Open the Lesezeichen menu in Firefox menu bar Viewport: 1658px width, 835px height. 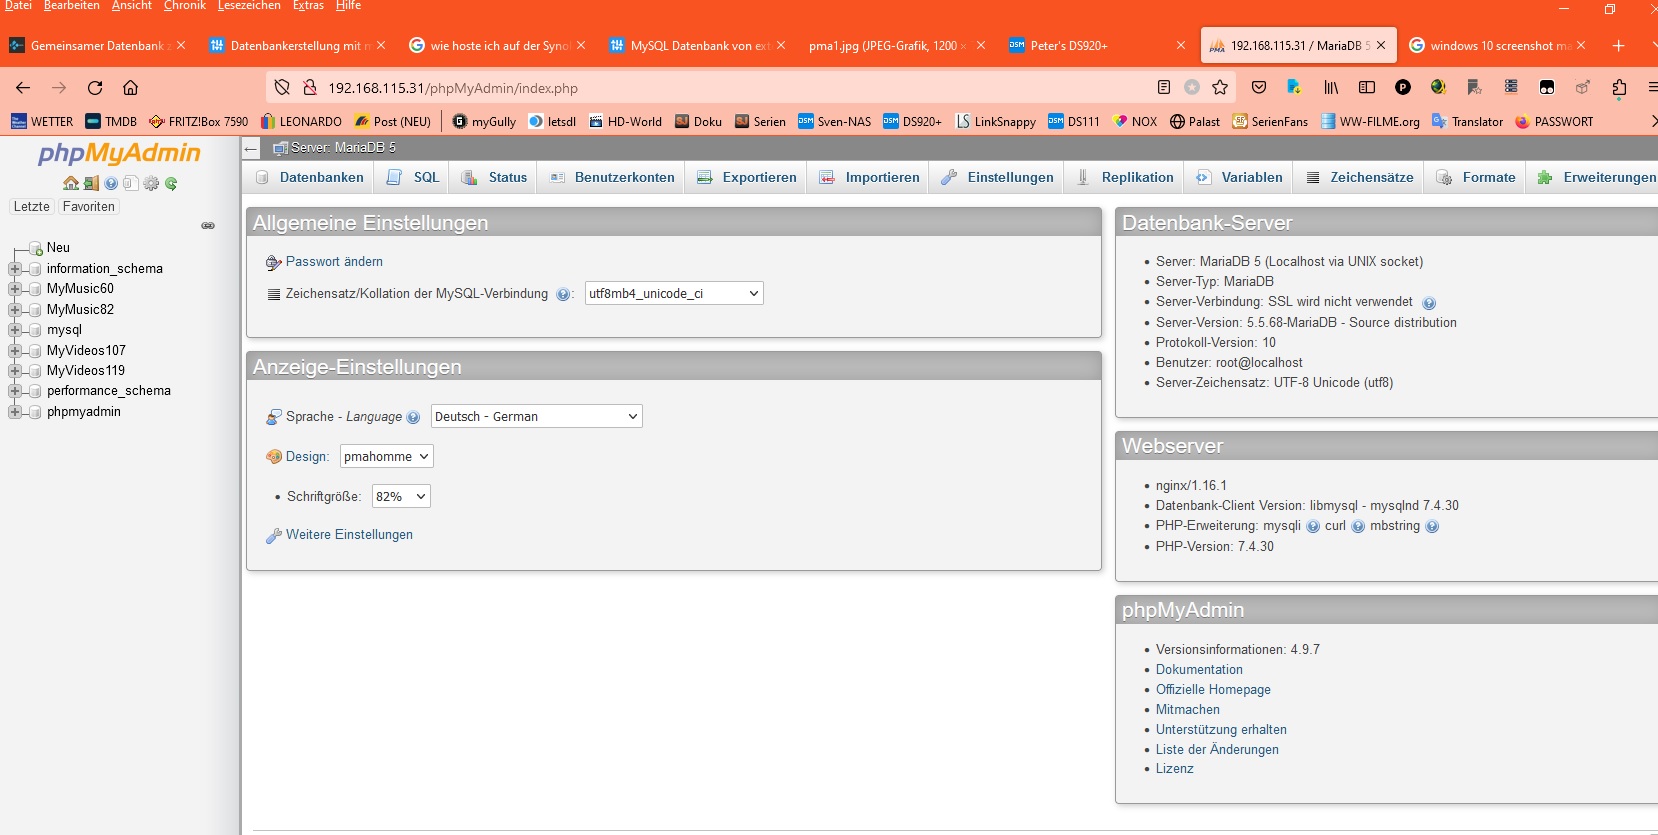click(249, 6)
